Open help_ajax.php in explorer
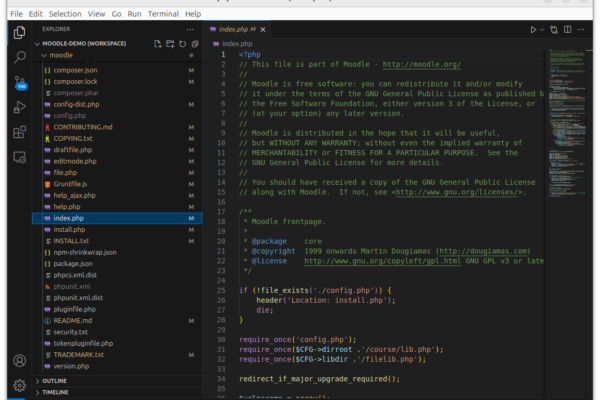600x400 pixels. [x=117, y=196]
